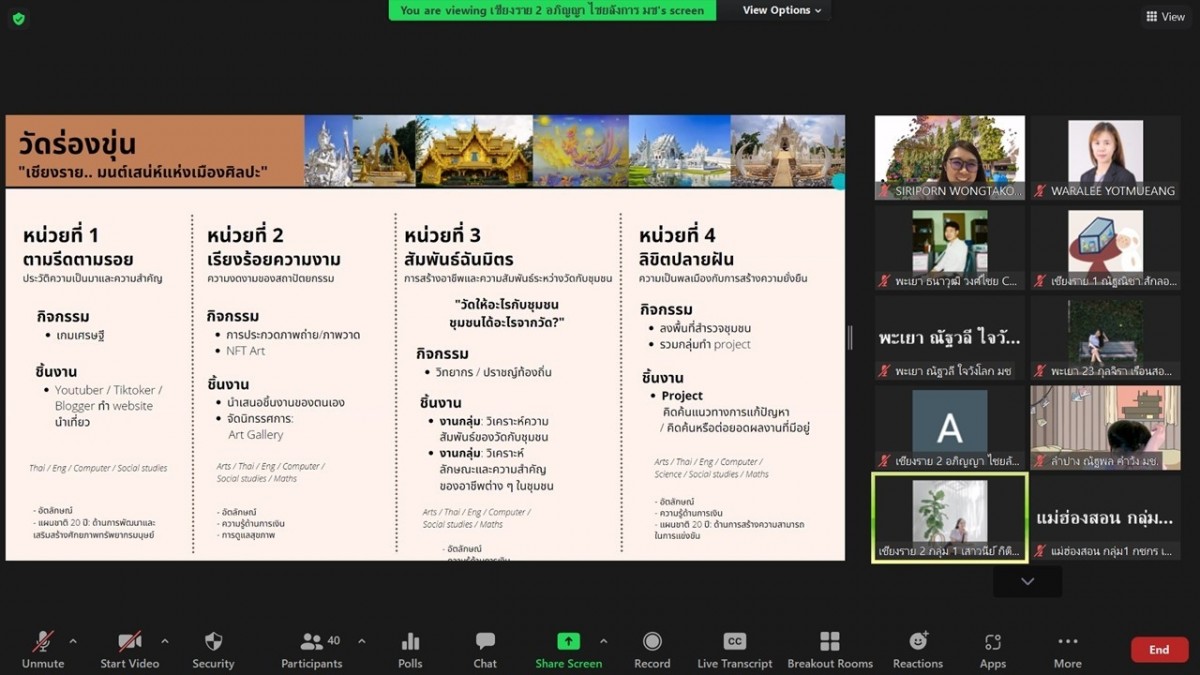Open the View Options dropdown
The width and height of the screenshot is (1200, 675).
click(782, 10)
